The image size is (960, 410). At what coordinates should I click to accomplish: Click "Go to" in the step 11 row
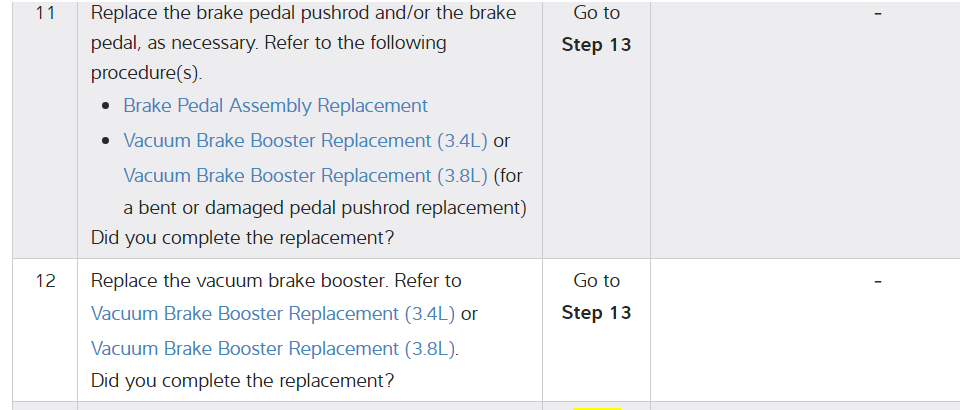[x=596, y=13]
